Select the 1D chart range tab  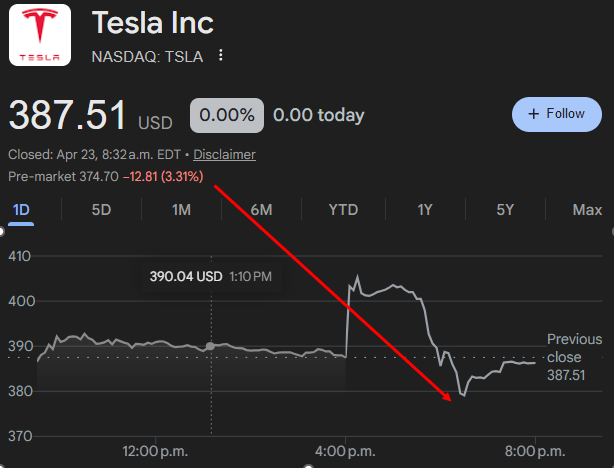click(x=22, y=210)
